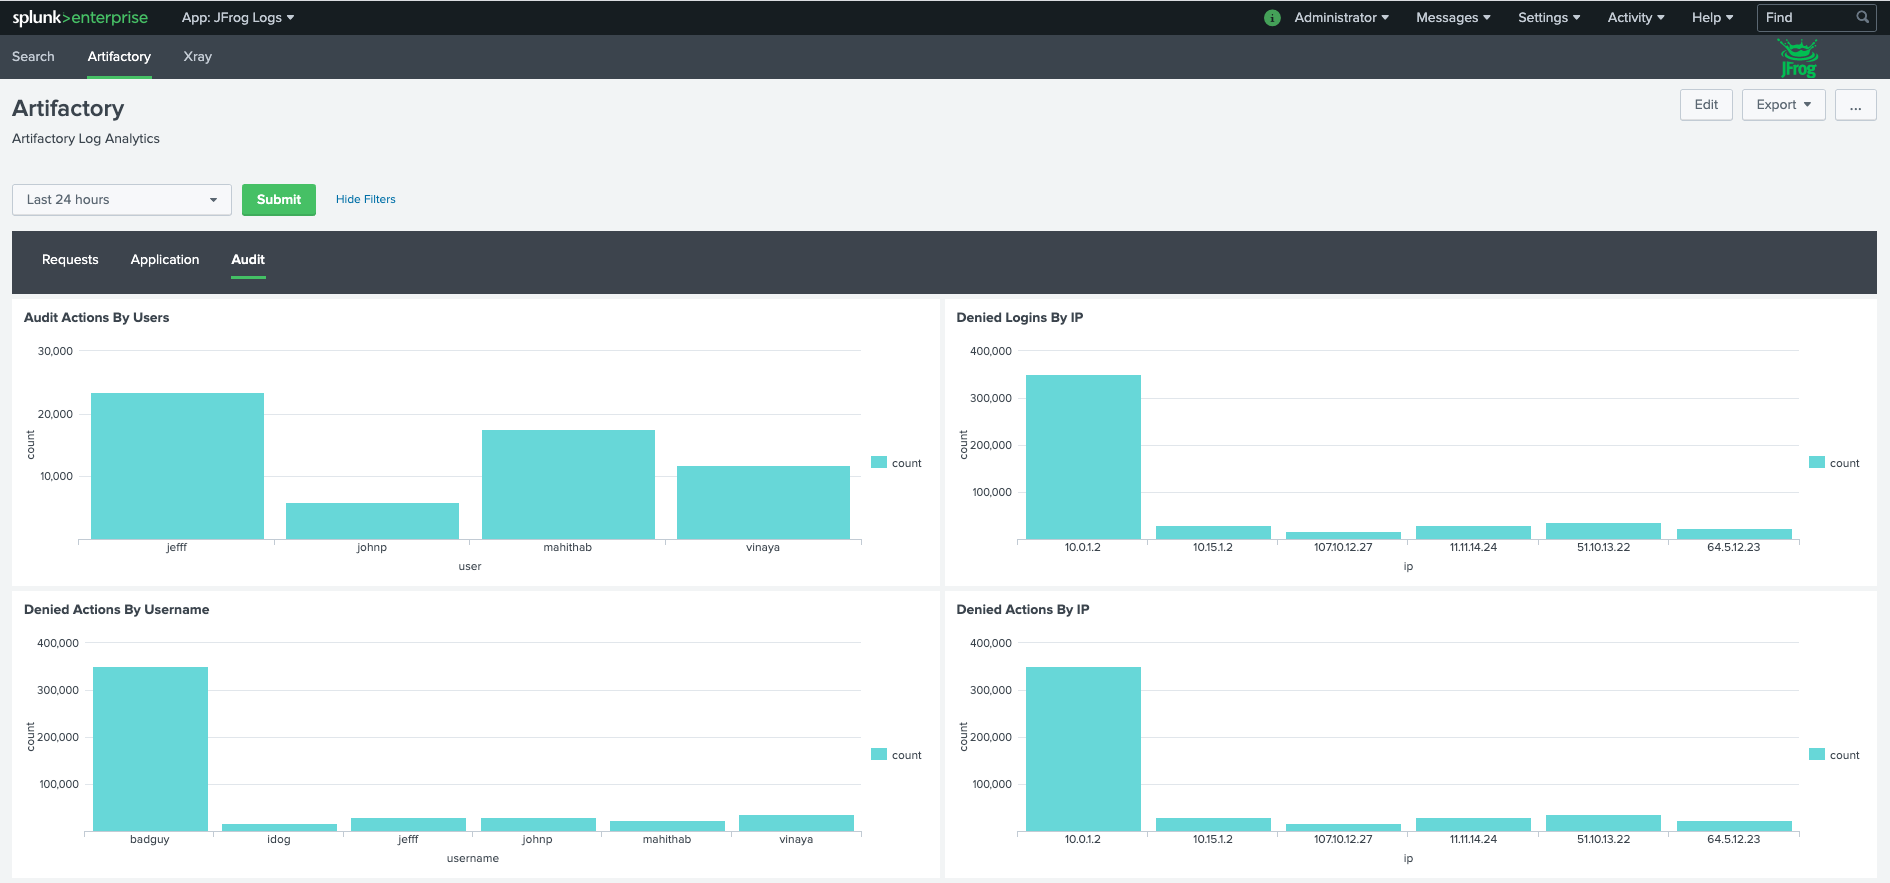The width and height of the screenshot is (1890, 883).
Task: Switch to the Xray nav item
Action: click(x=198, y=57)
